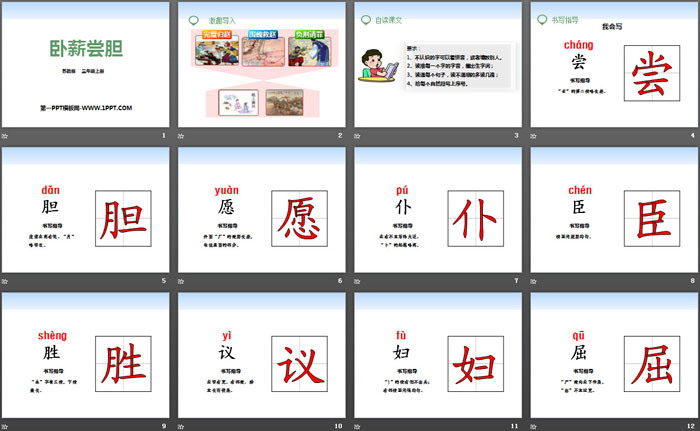This screenshot has height=431, width=700.
Task: Click slide number 2 label
Action: pos(340,135)
